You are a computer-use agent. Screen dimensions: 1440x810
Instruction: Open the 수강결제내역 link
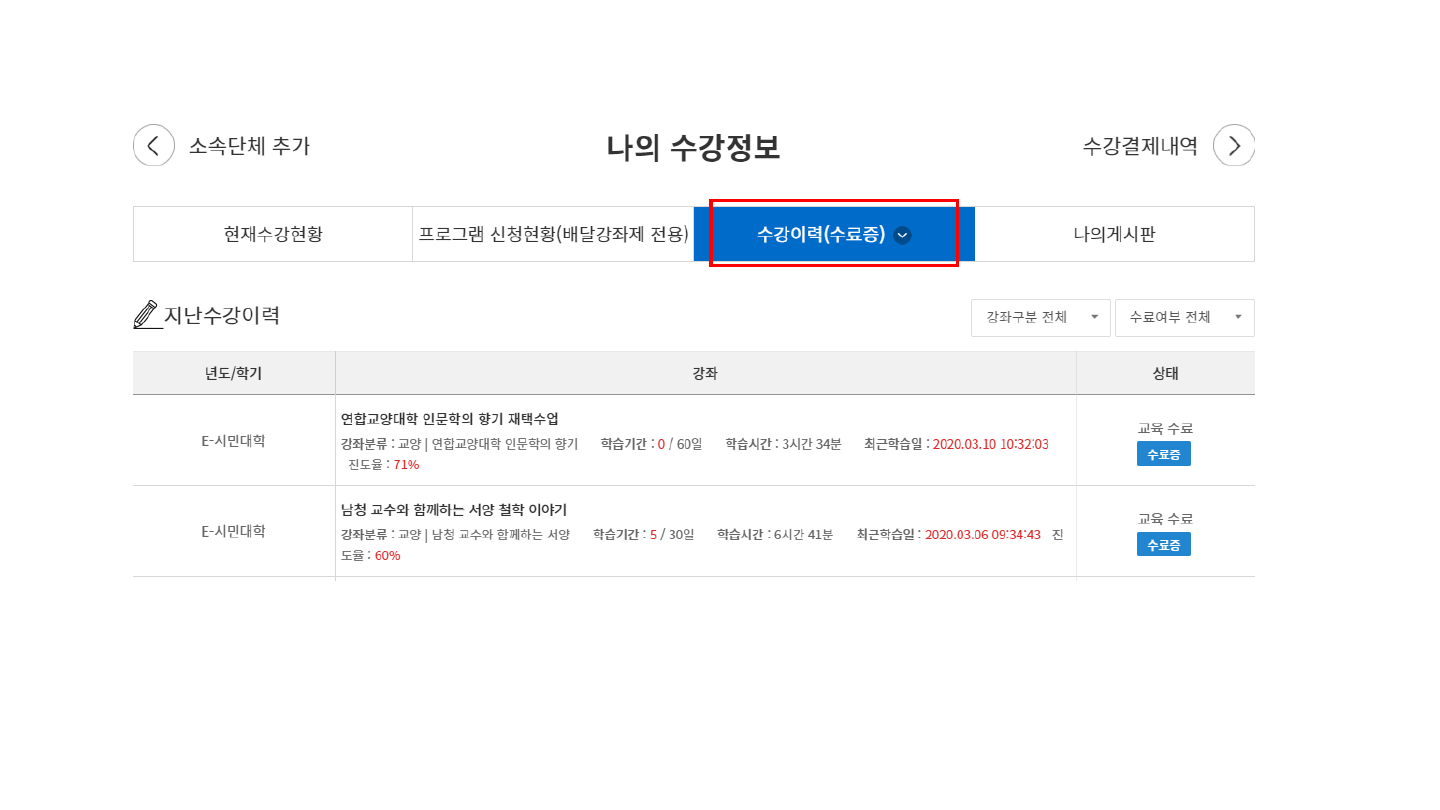(x=1140, y=146)
